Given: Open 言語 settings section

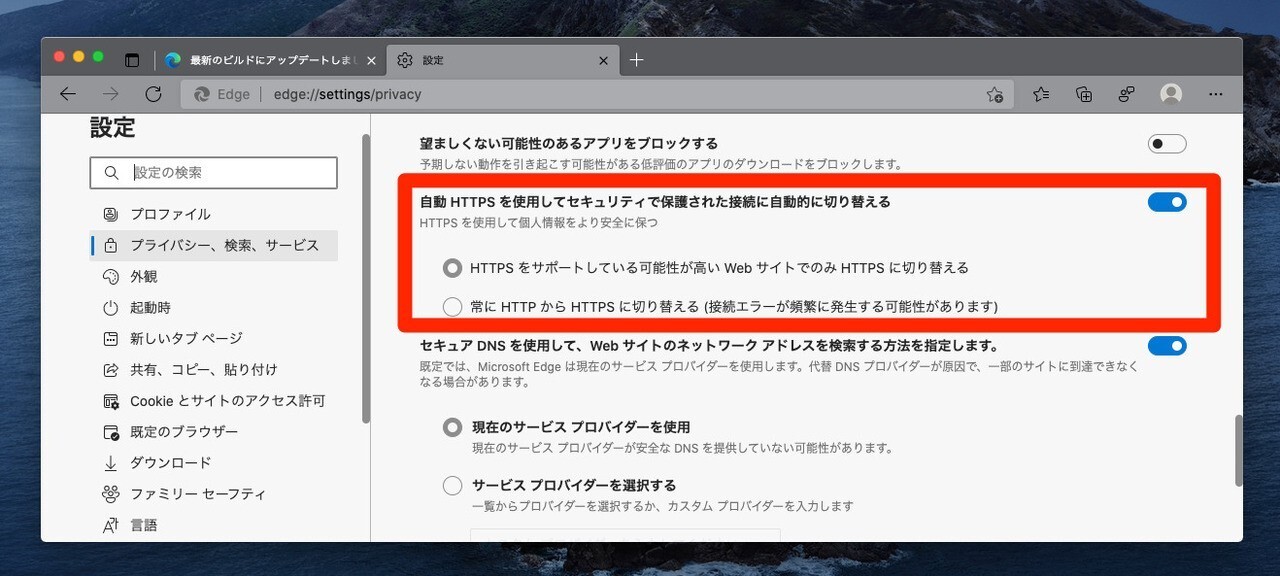Looking at the screenshot, I should [214, 524].
